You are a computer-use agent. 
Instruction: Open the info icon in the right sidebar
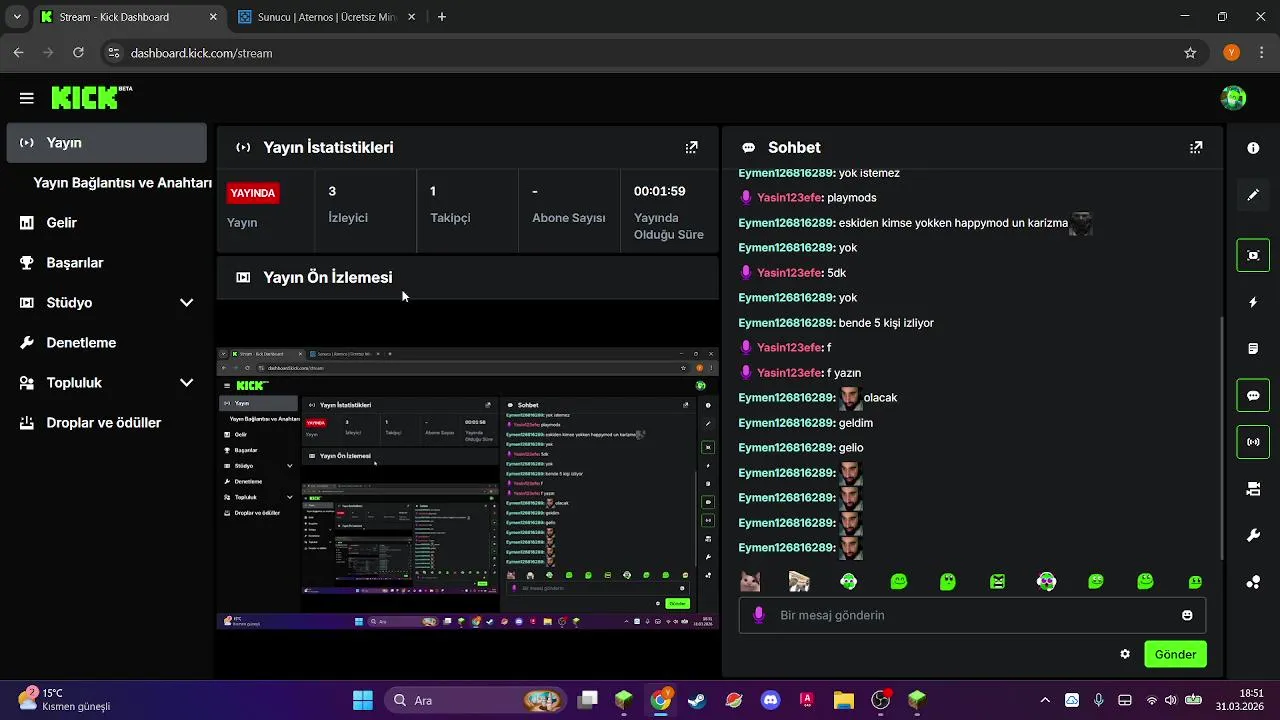[x=1253, y=148]
